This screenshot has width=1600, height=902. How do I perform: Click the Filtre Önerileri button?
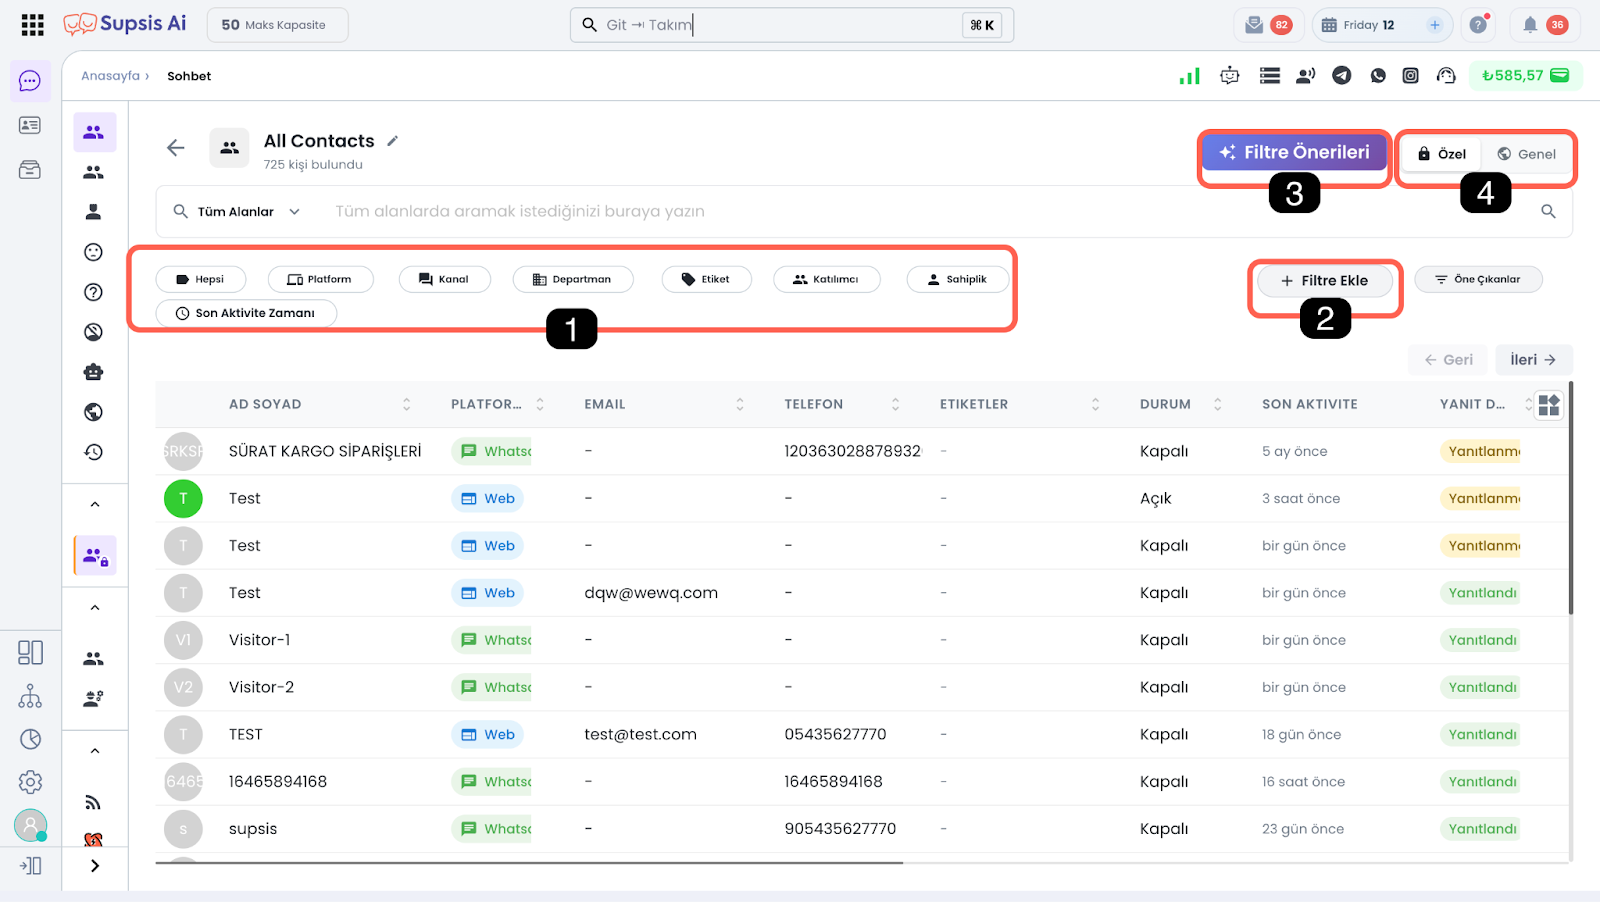point(1295,153)
